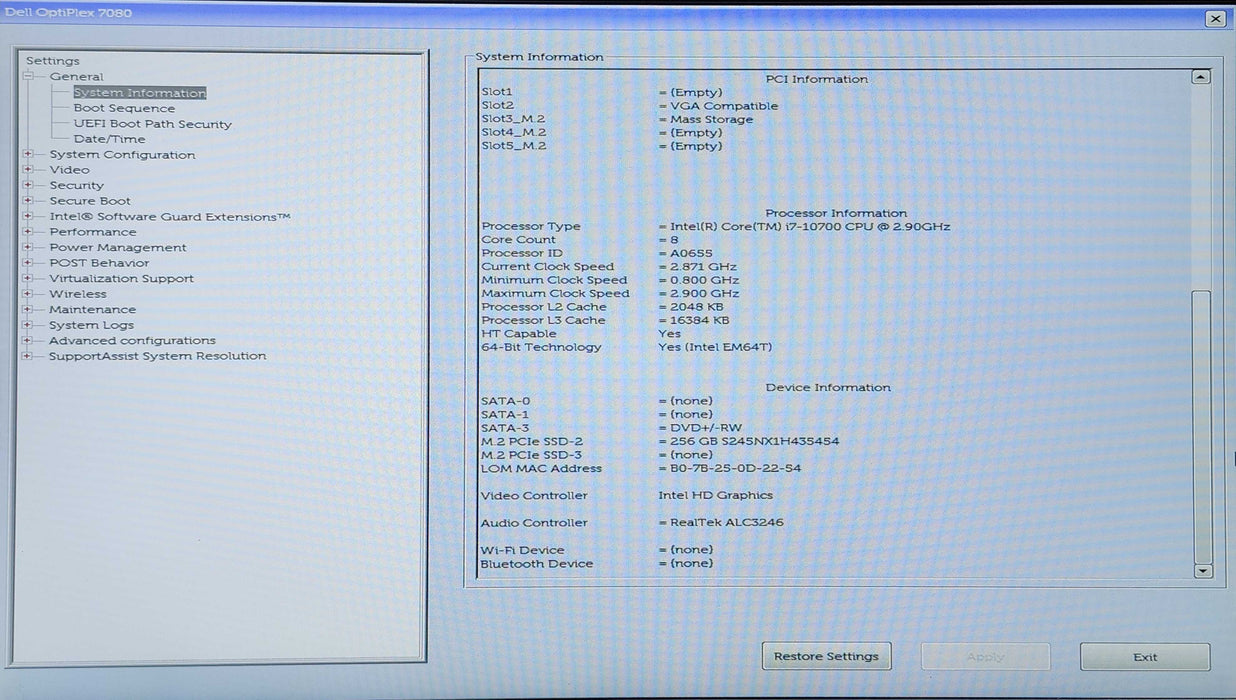Click the scrollbar down arrow
Viewport: 1236px width, 700px height.
point(1202,571)
